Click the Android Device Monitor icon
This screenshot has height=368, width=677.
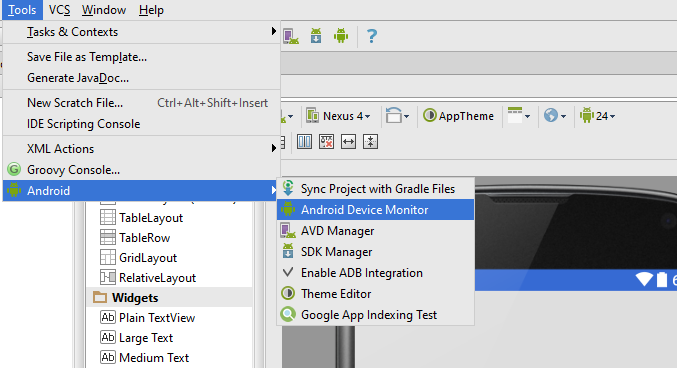point(288,209)
